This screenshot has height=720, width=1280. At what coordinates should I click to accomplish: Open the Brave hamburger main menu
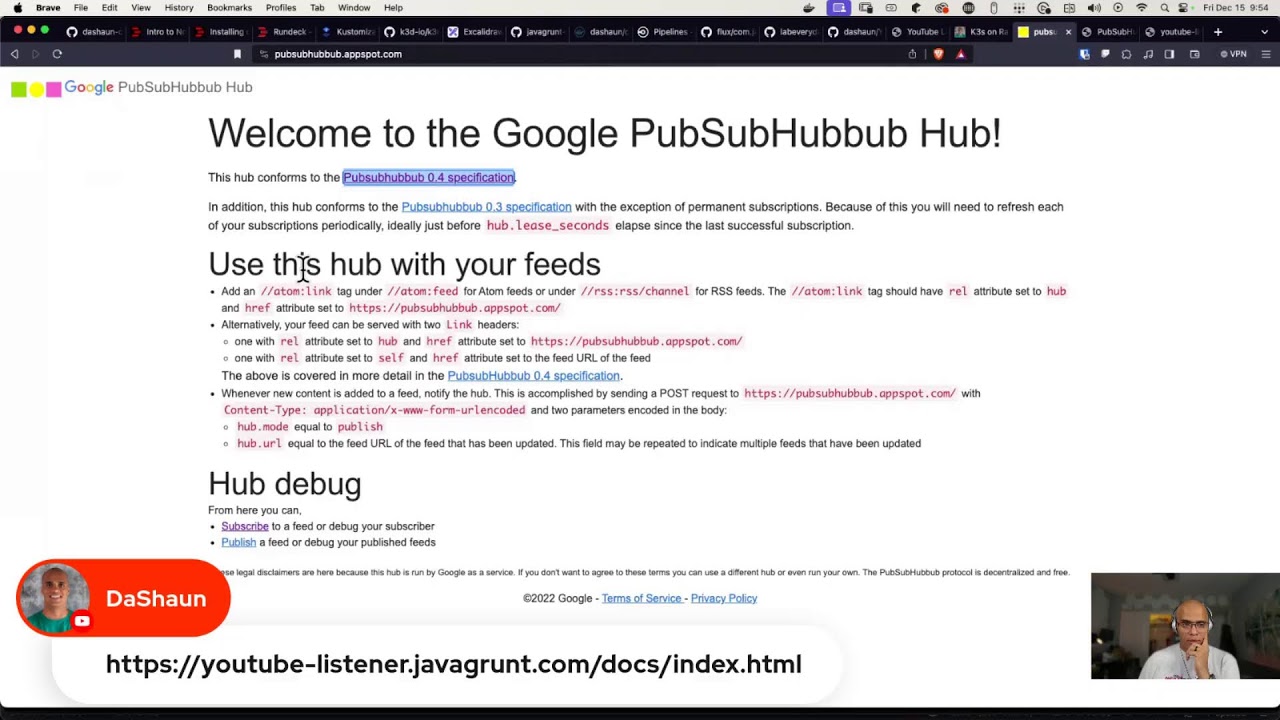point(1265,54)
